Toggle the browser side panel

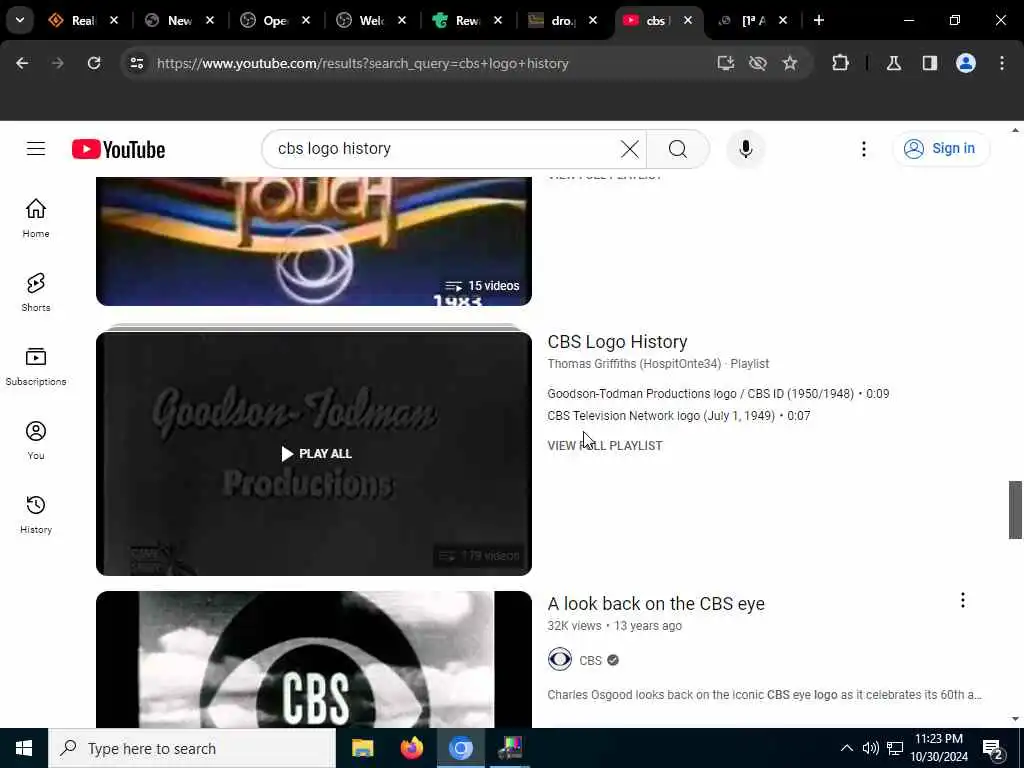click(930, 63)
